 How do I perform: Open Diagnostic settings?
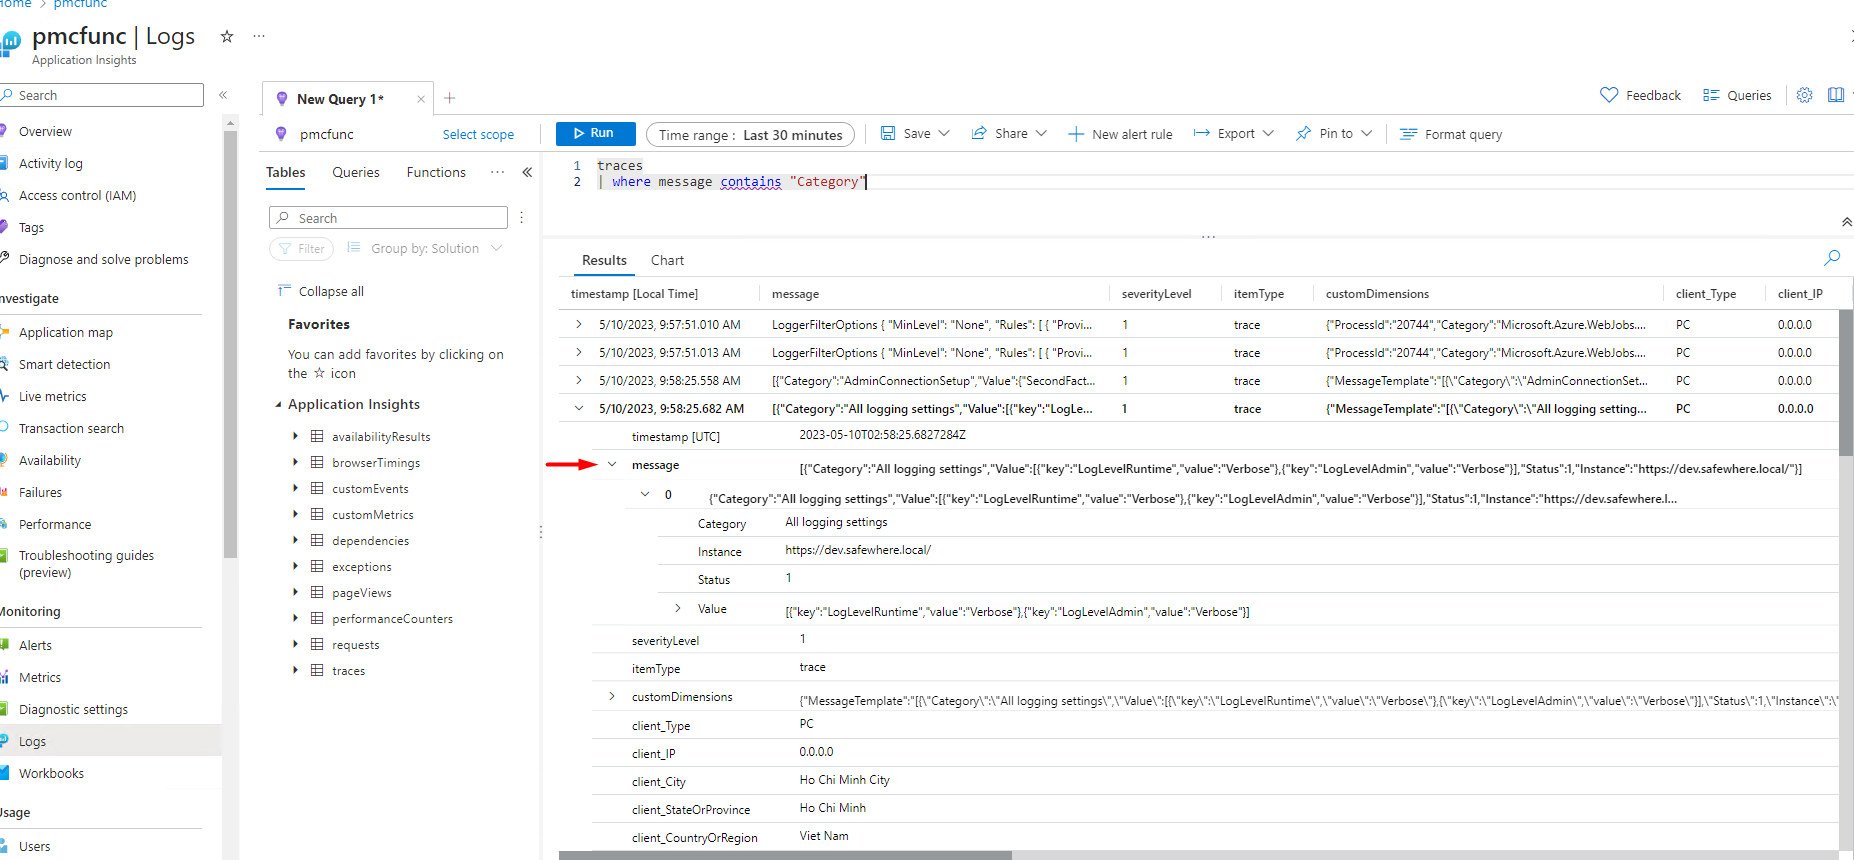click(x=73, y=710)
